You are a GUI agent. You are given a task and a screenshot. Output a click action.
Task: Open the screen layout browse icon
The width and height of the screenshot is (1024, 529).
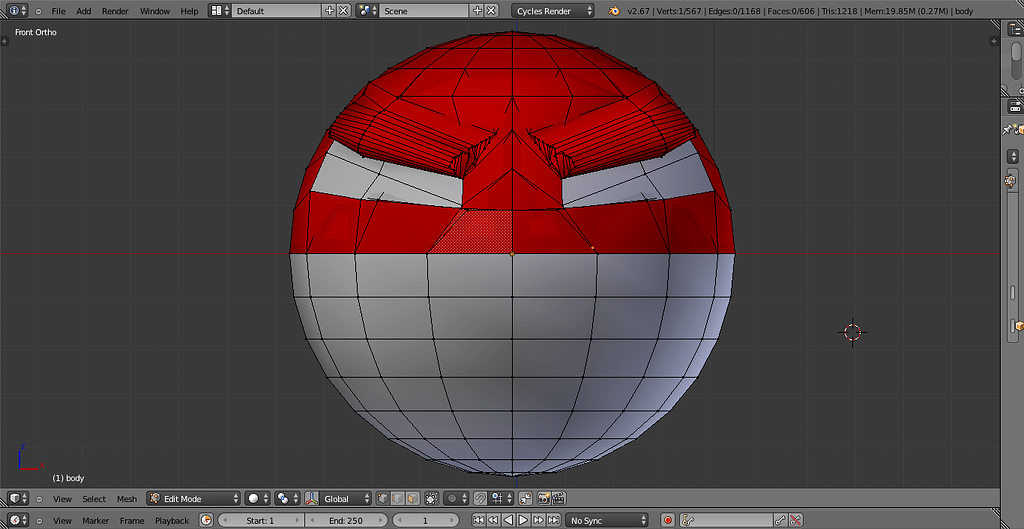220,10
